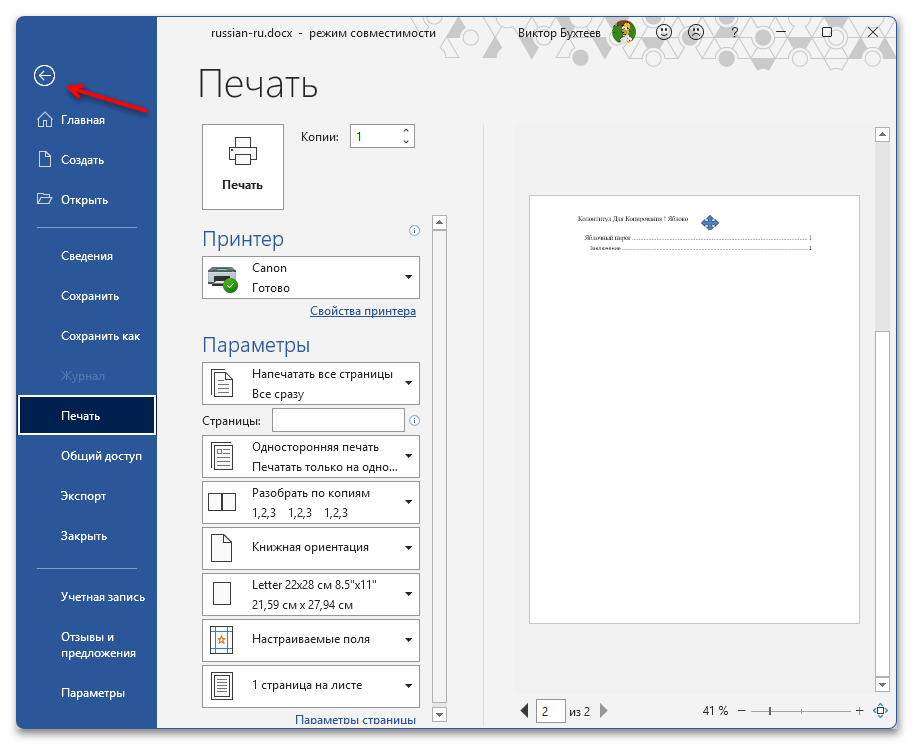Viewport: 913px width, 745px height.
Task: Click the settings panel scroll-down arrow
Action: tap(440, 714)
